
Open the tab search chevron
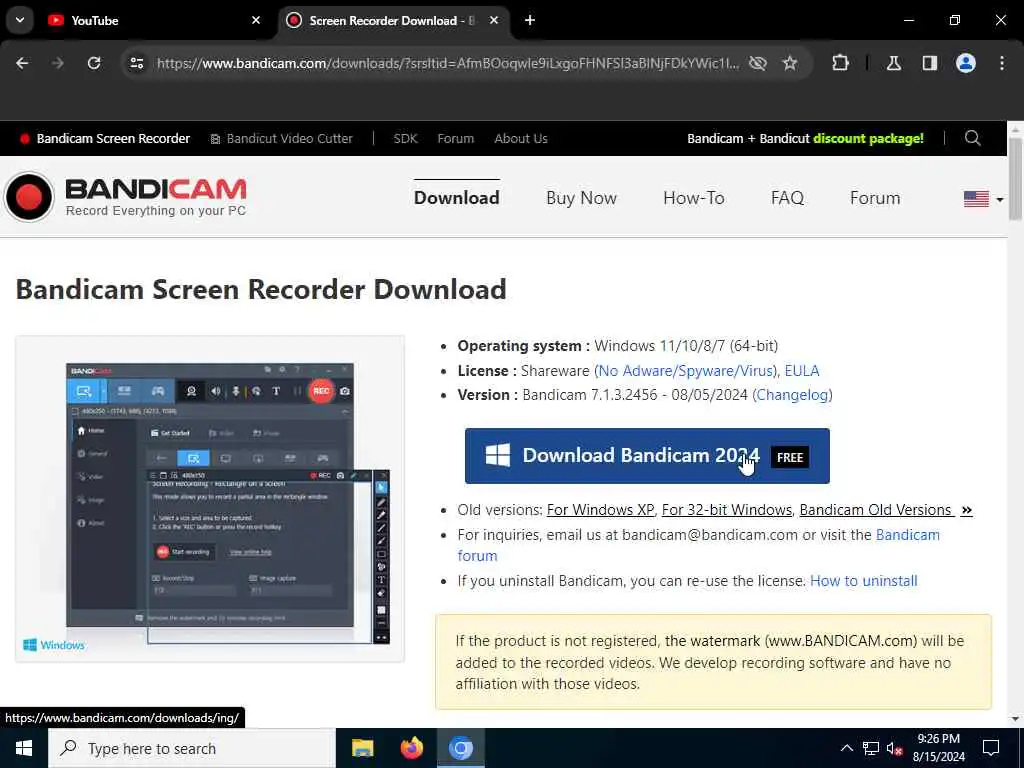pos(20,20)
